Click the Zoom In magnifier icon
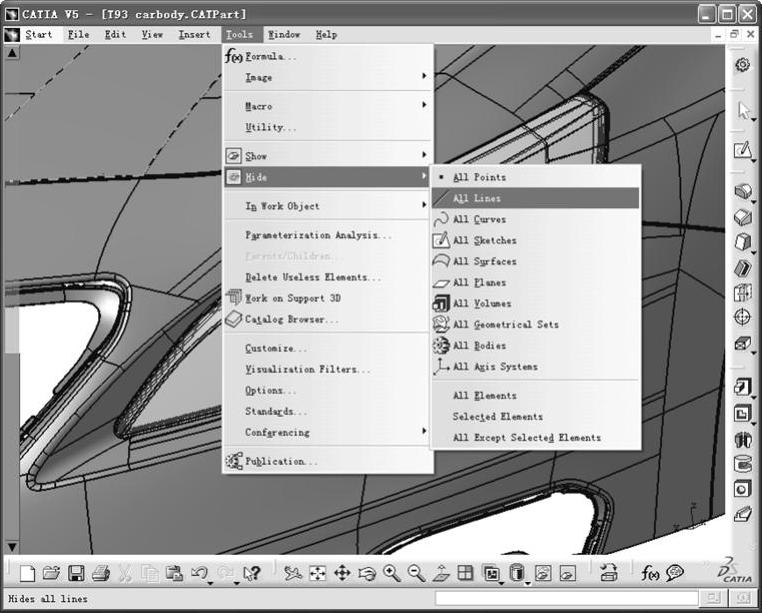The width and height of the screenshot is (762, 613). (392, 573)
